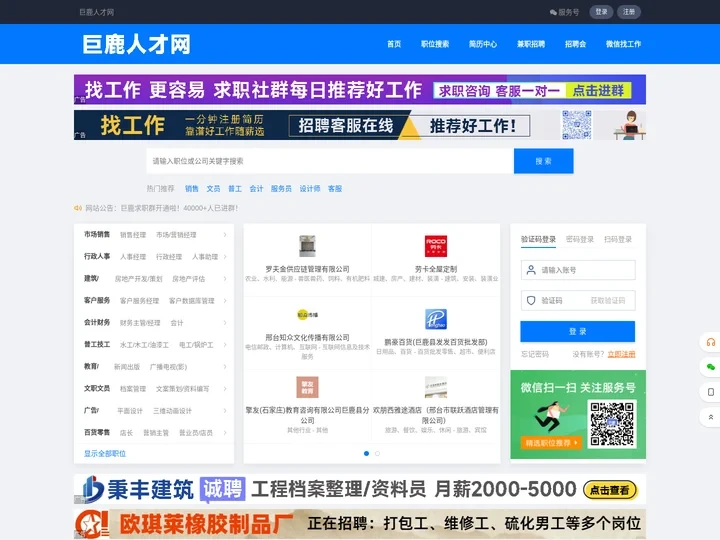Expand the 行政人事 category arrow

click(x=225, y=257)
